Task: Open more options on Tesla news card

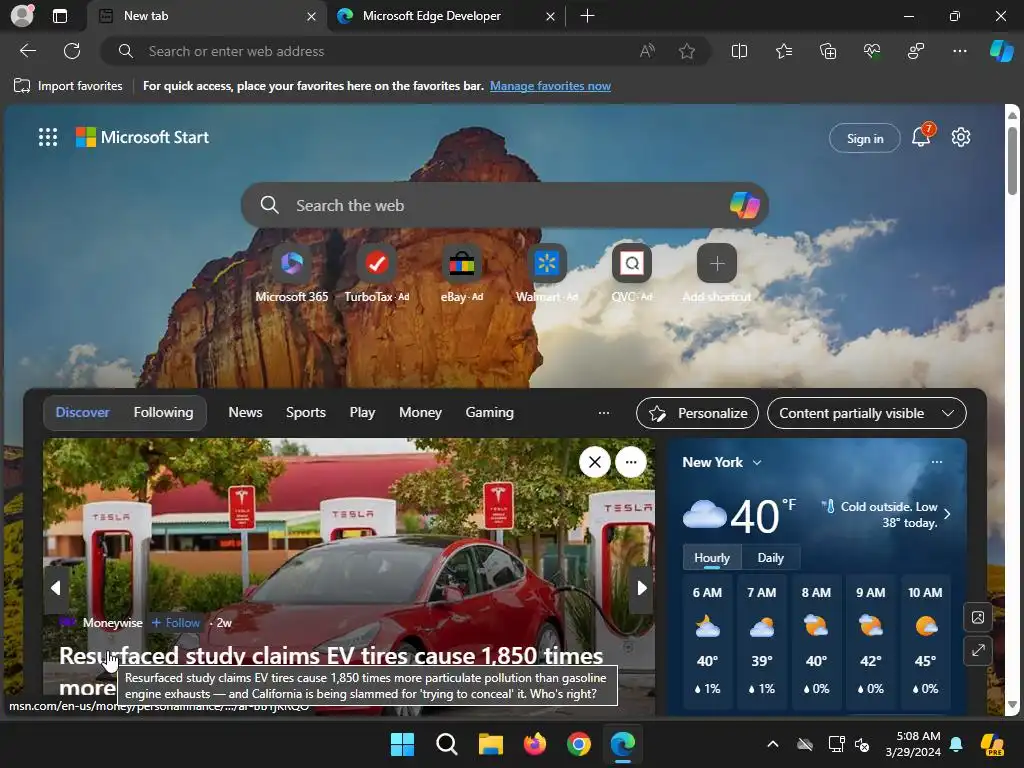Action: click(631, 462)
